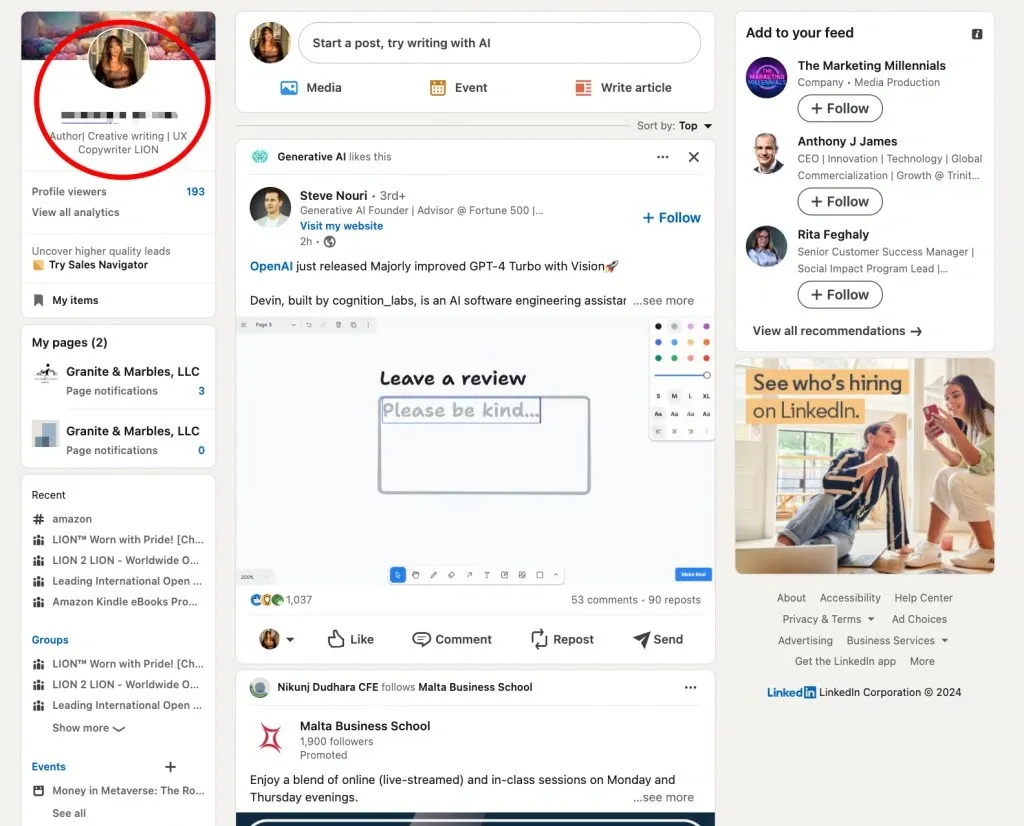The image size is (1024, 826).
Task: Click the Events section heading
Action: [49, 767]
